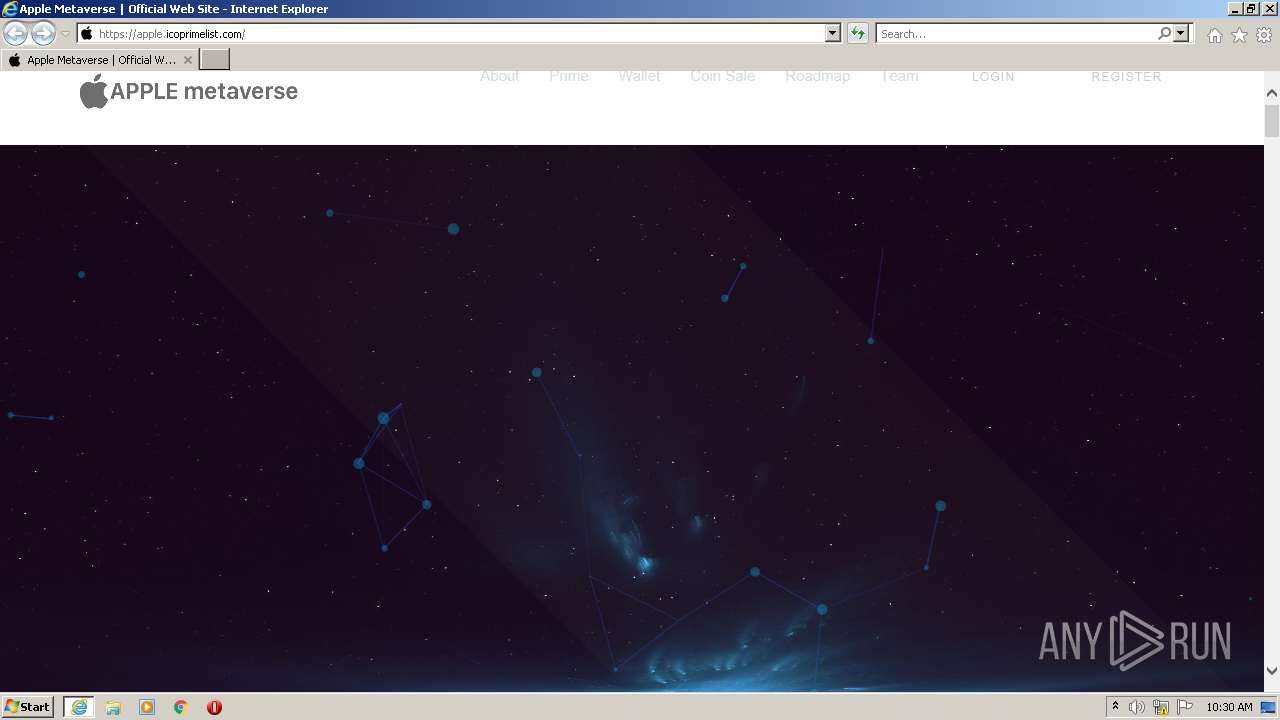Click the scrollbar up arrow
The height and width of the screenshot is (720, 1280).
pos(1272,94)
